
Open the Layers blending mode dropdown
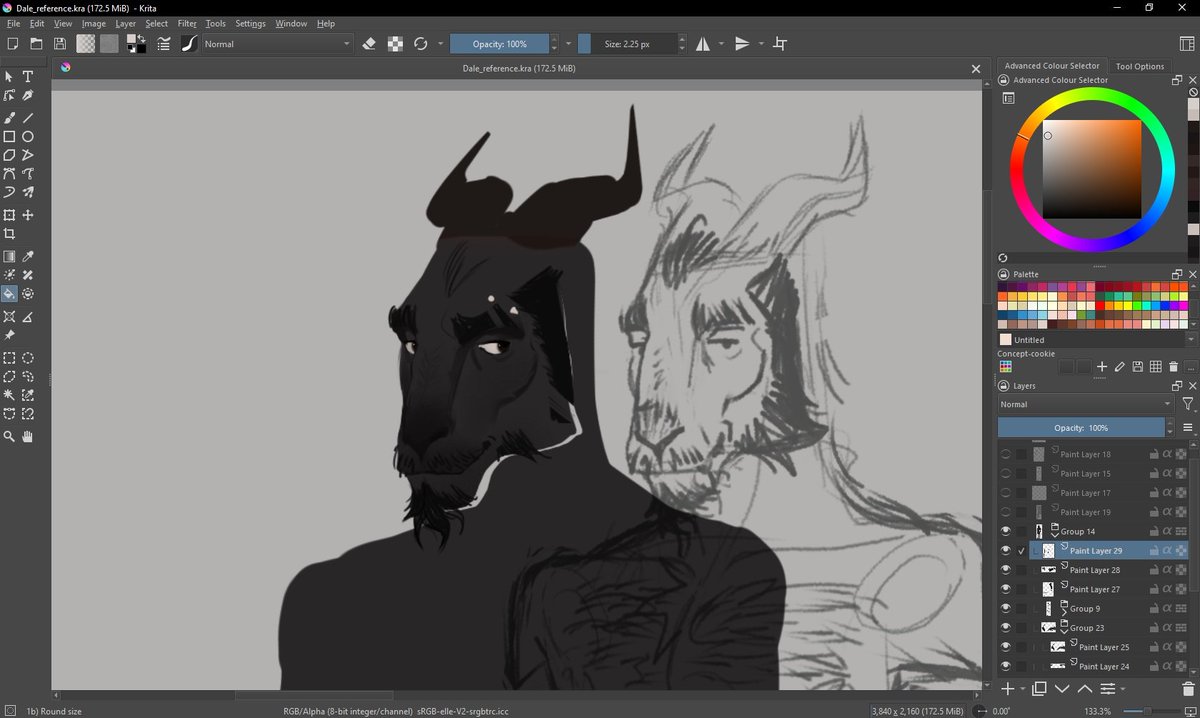[1086, 404]
